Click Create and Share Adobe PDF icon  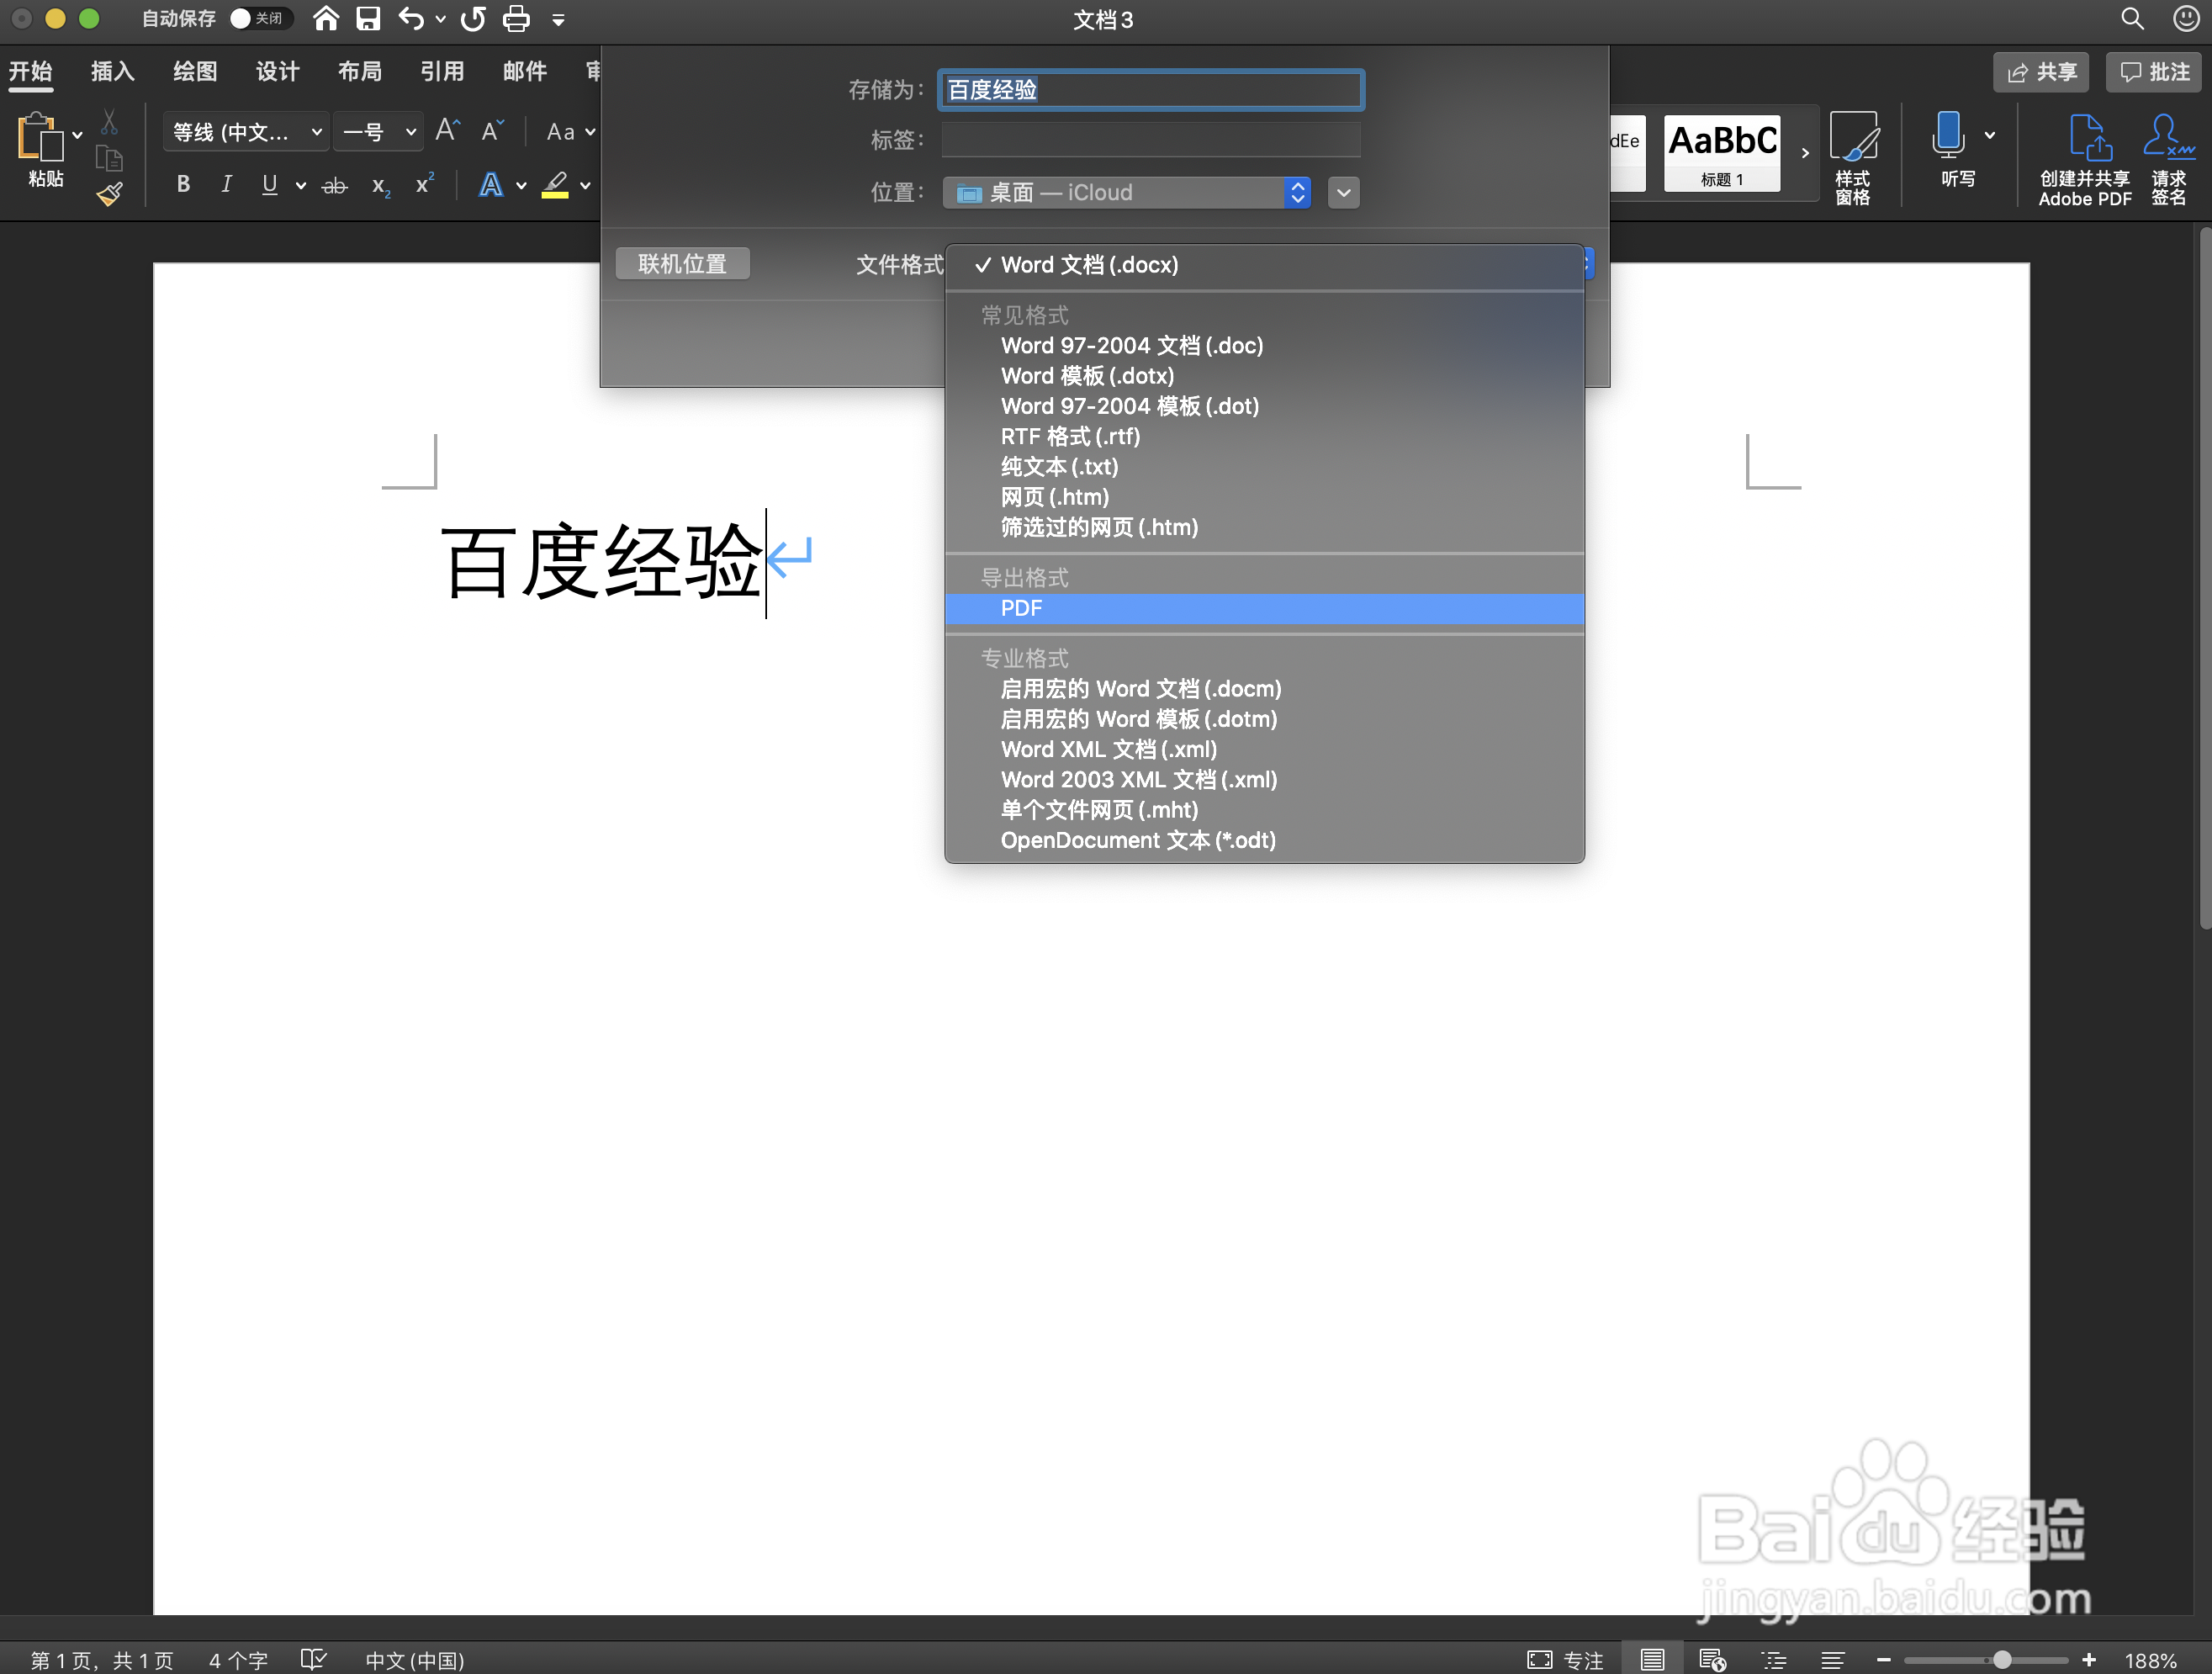2088,138
